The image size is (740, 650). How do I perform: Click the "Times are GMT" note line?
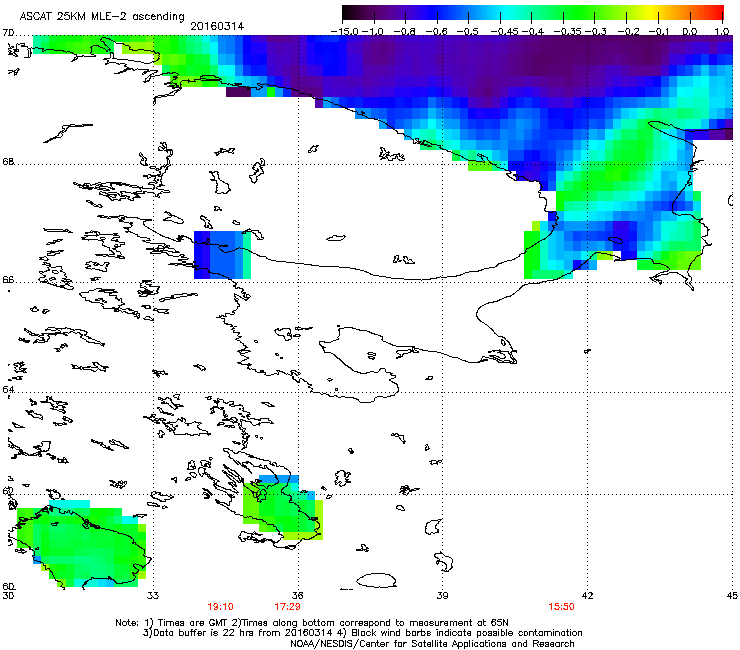click(312, 623)
